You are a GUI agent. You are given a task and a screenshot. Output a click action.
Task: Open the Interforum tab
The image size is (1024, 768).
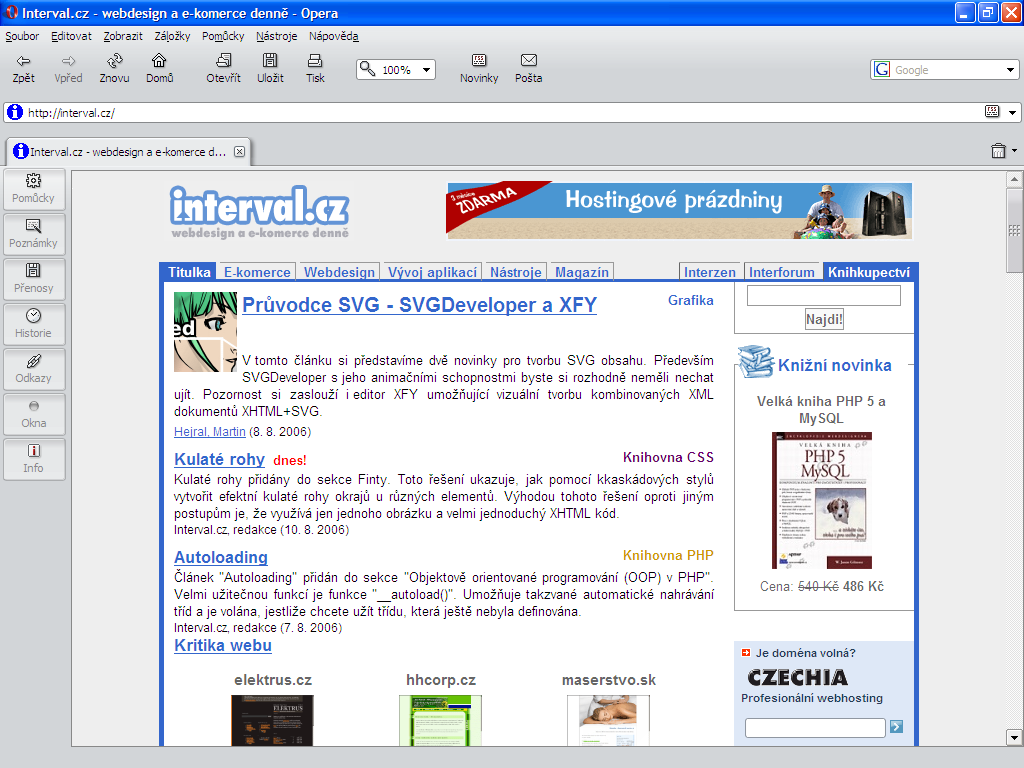pos(782,272)
